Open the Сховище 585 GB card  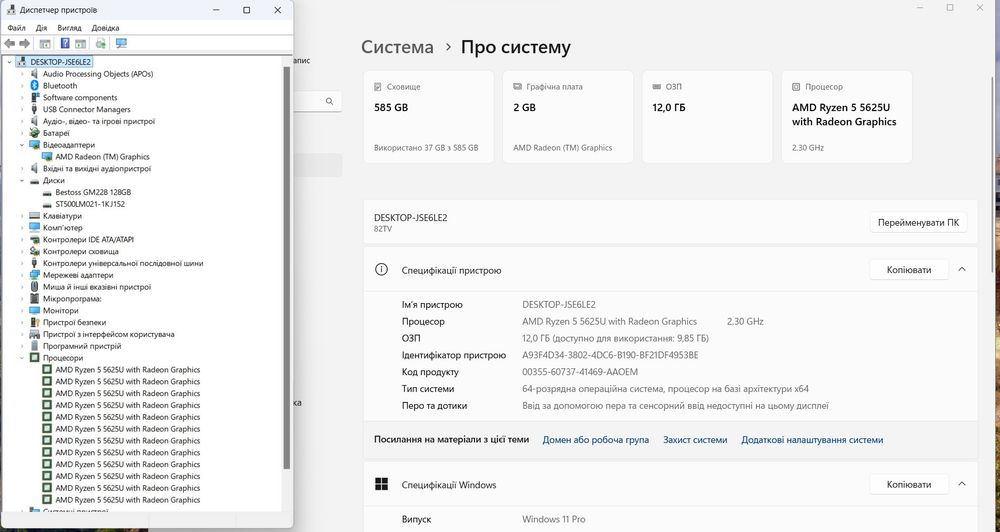429,117
